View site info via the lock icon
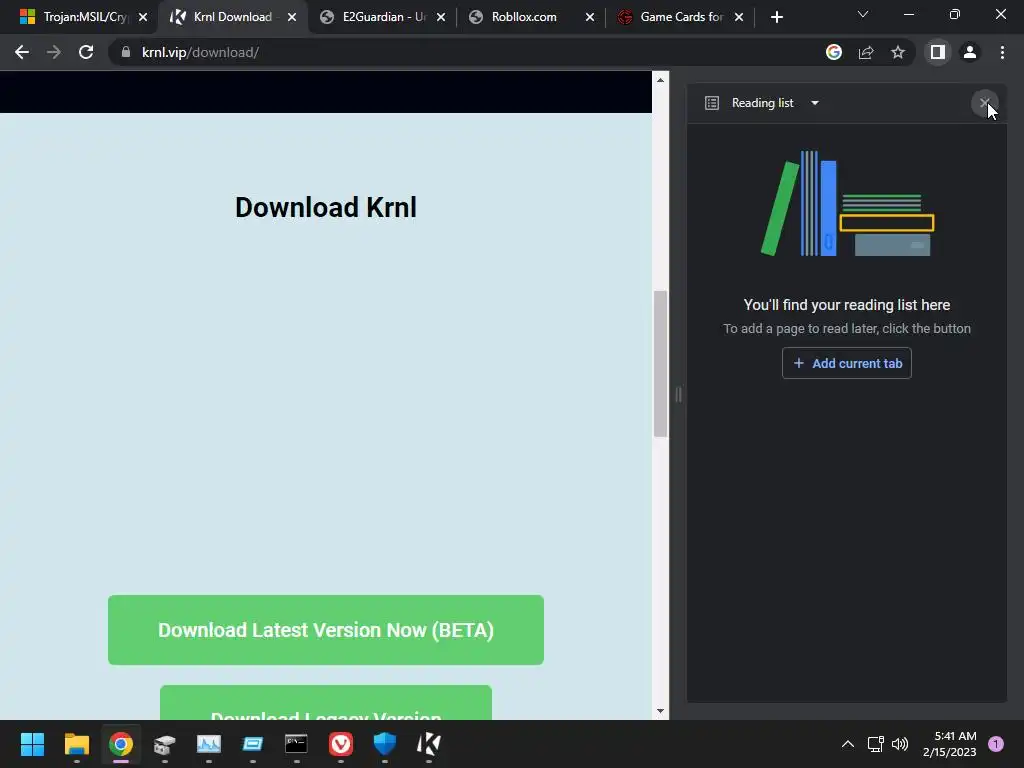The image size is (1024, 768). (x=126, y=52)
